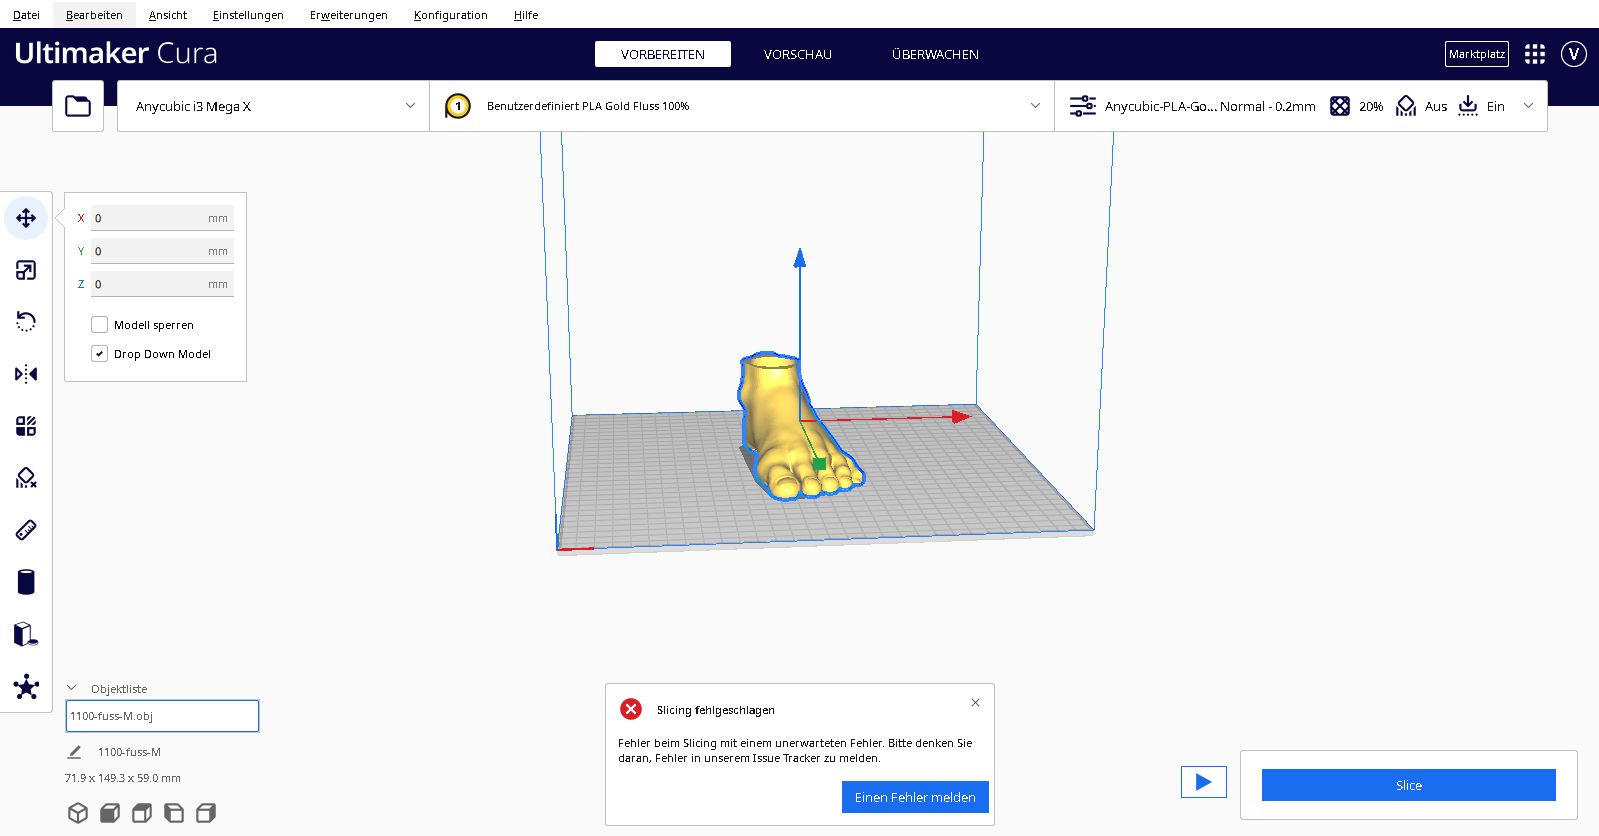The height and width of the screenshot is (836, 1599).
Task: Switch to 3D perspective view cube
Action: pyautogui.click(x=78, y=813)
